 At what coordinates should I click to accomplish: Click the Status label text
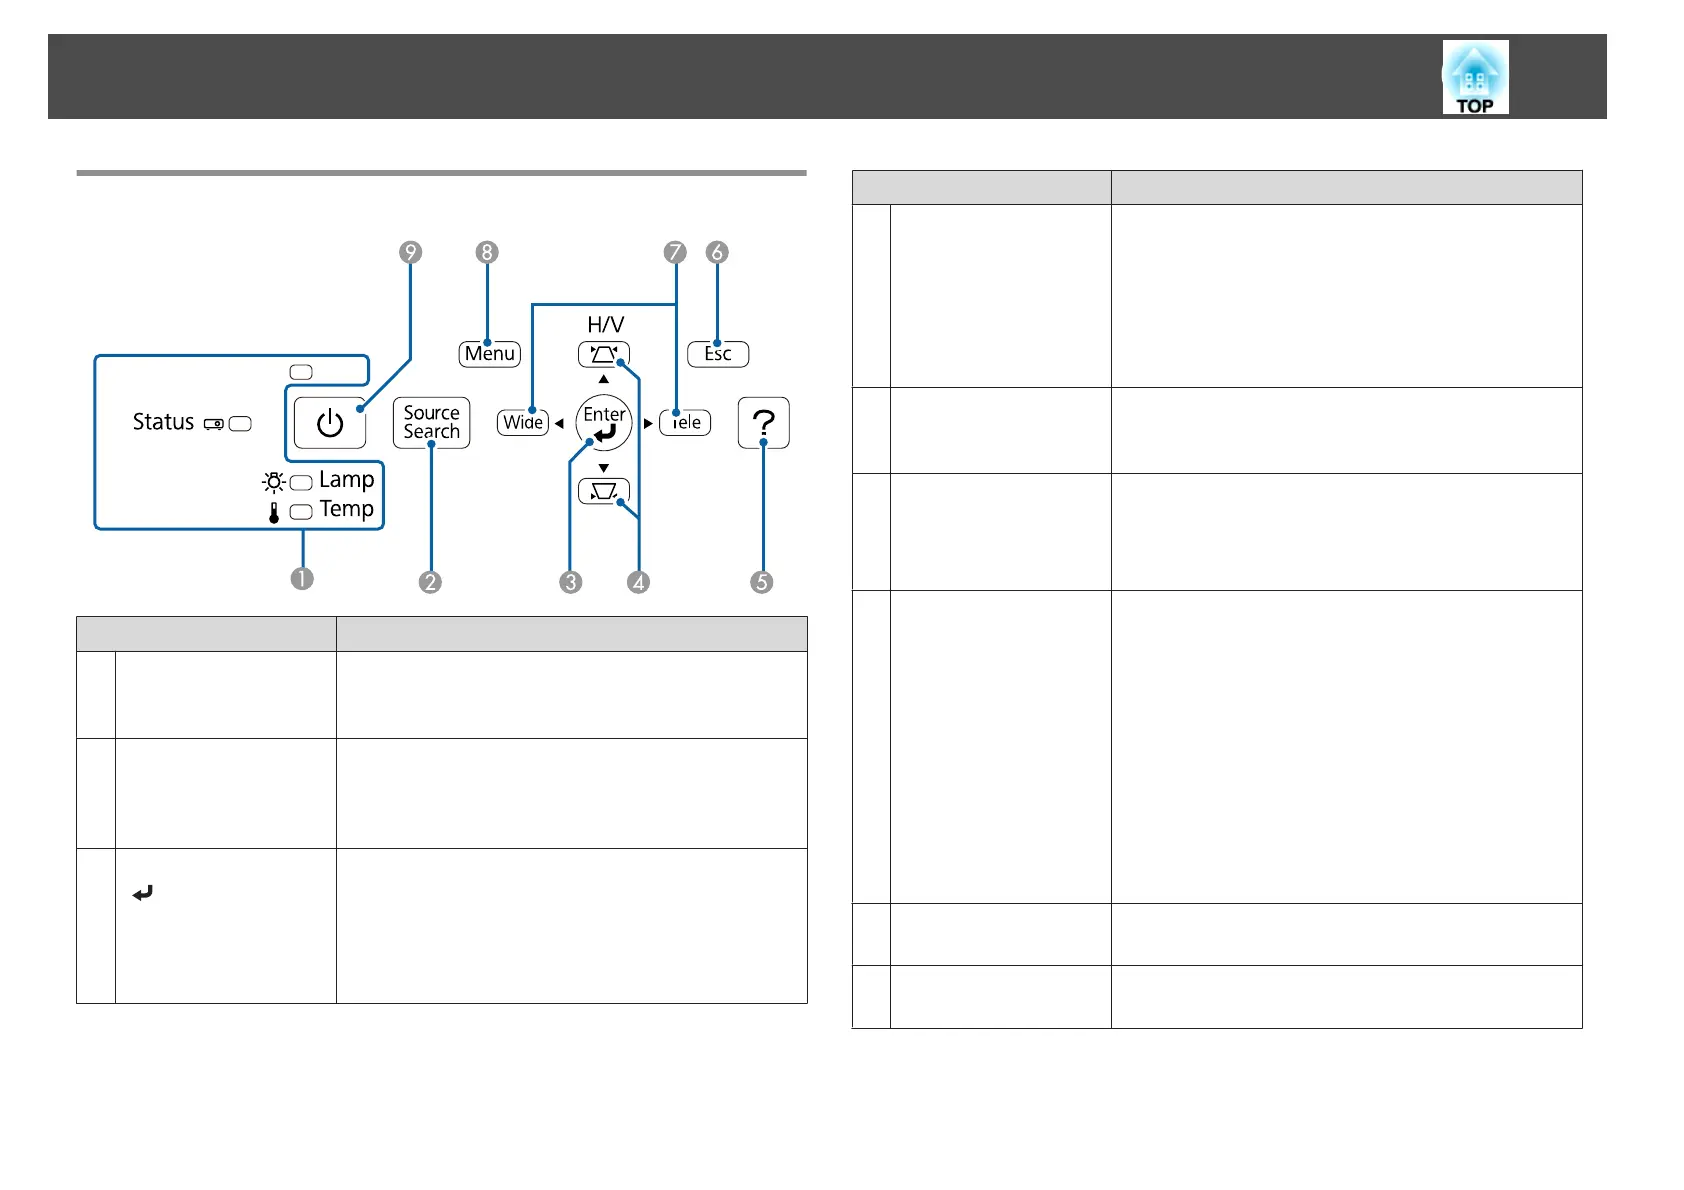(163, 422)
